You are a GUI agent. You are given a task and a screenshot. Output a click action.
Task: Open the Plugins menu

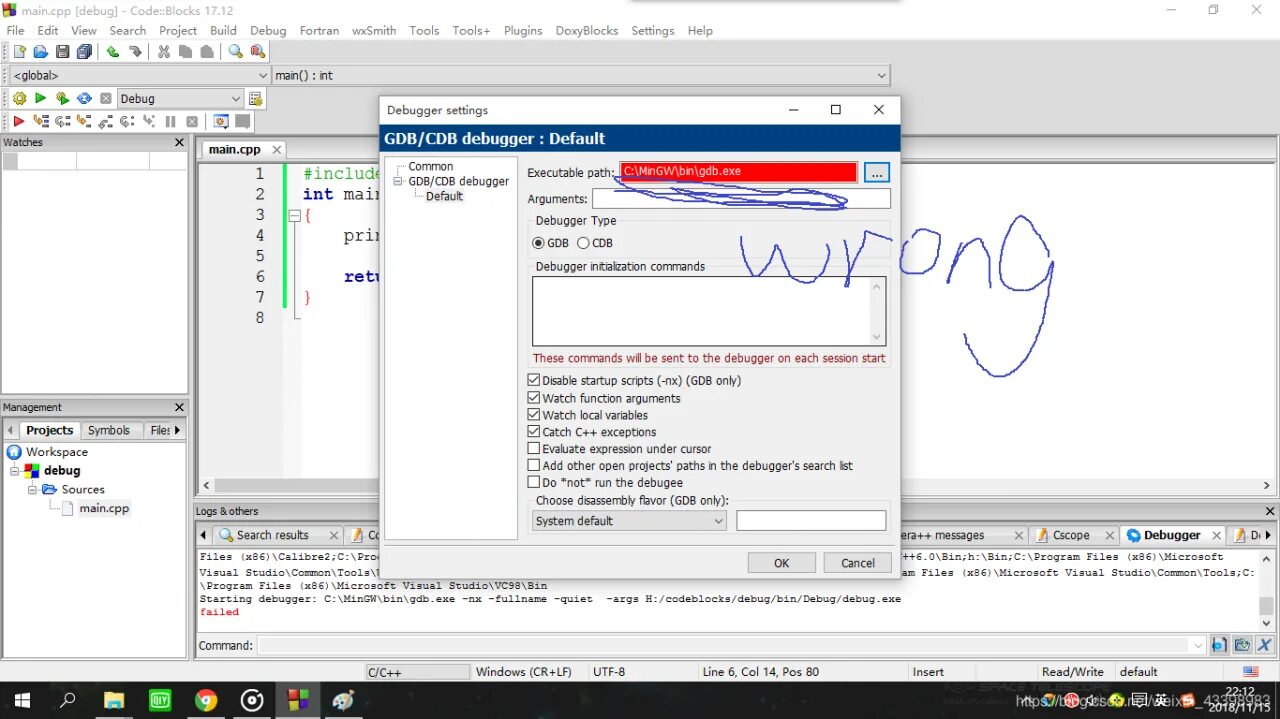coord(523,30)
